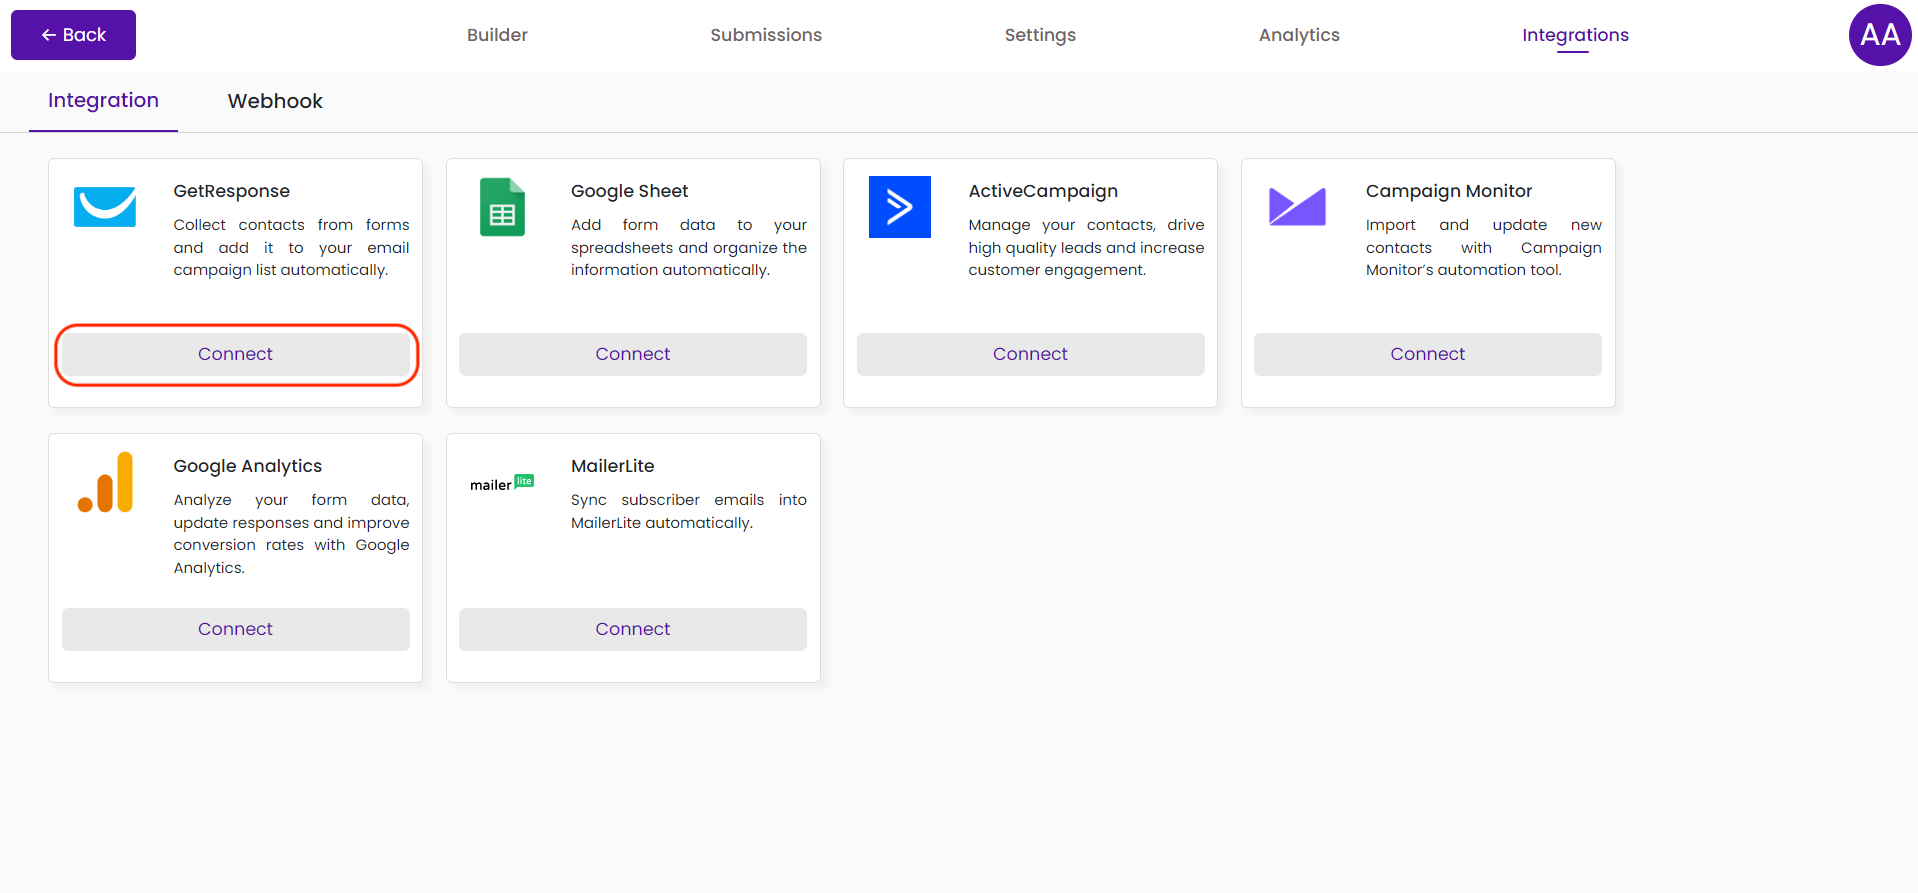Click the ActiveCampaign card title
The width and height of the screenshot is (1918, 893).
[x=1043, y=191]
